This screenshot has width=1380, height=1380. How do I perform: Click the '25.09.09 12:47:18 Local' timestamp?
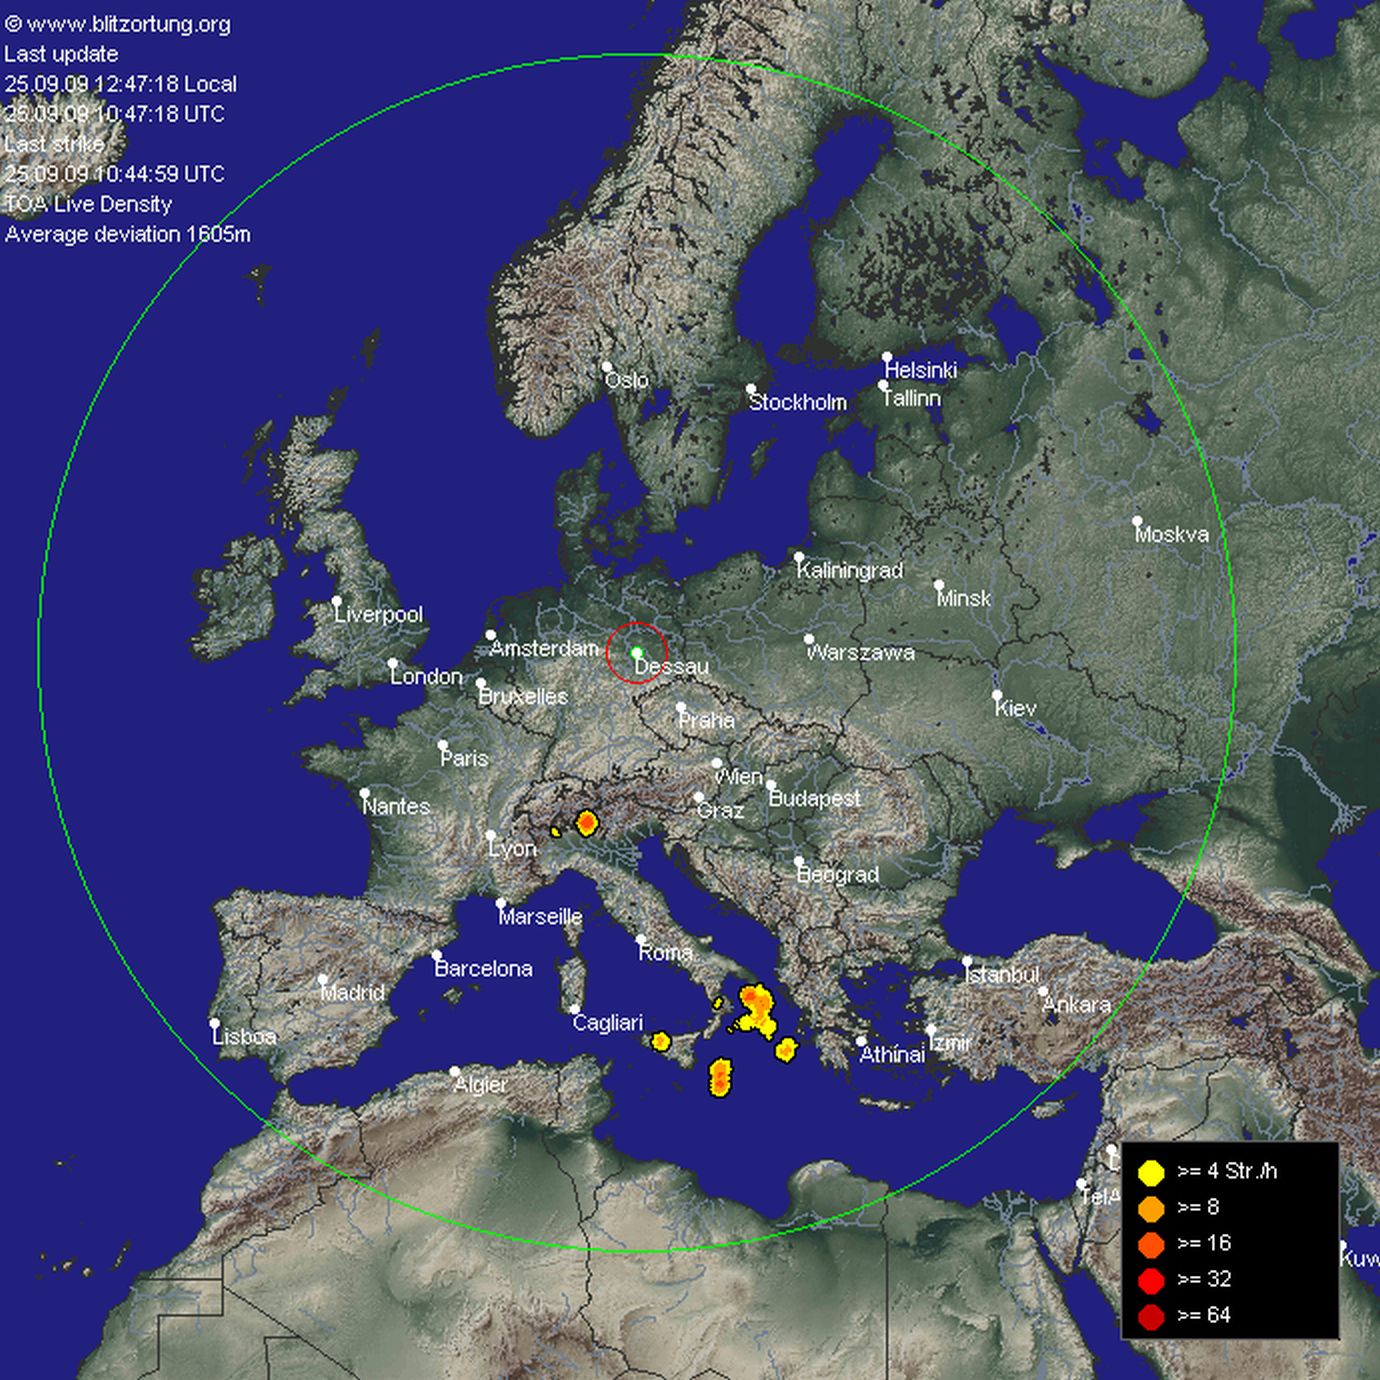(121, 84)
